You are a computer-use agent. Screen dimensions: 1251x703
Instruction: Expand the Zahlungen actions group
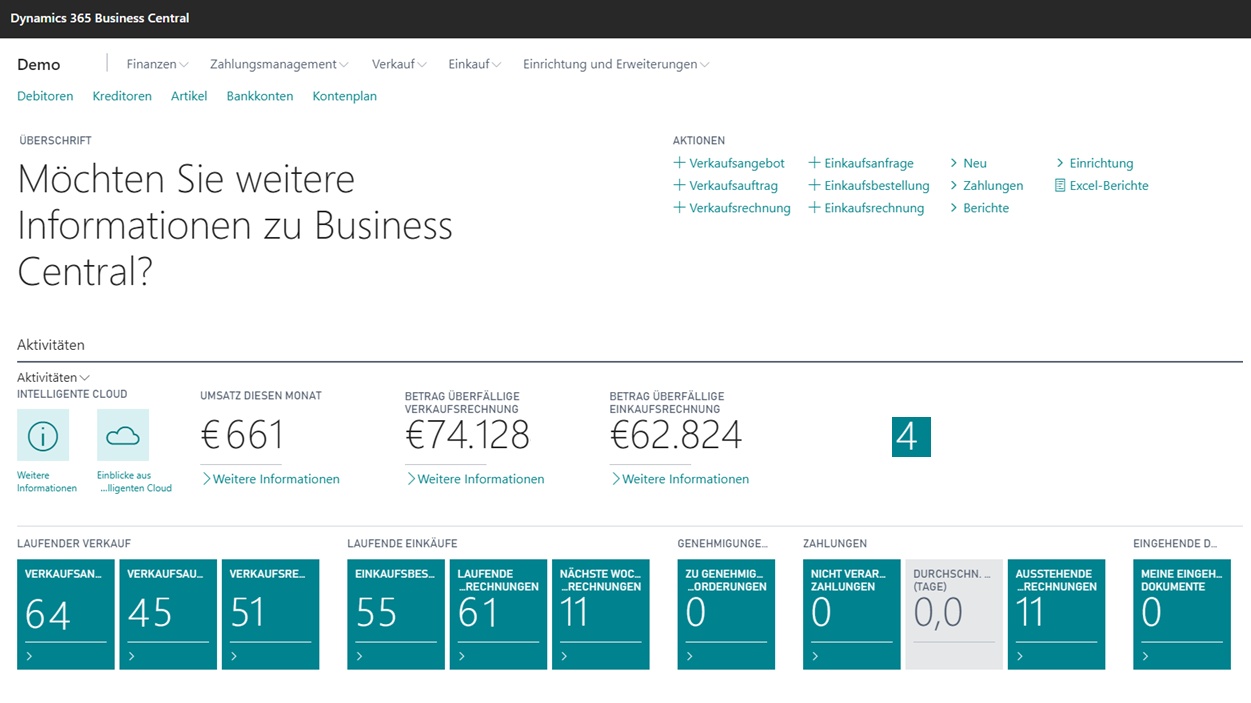click(x=985, y=186)
